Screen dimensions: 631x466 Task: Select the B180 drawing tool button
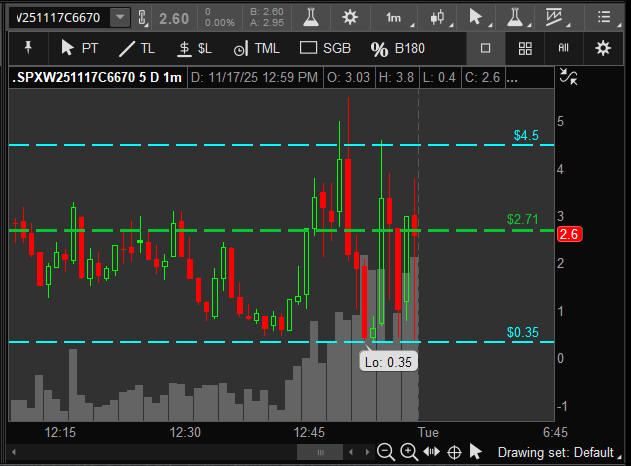point(398,48)
